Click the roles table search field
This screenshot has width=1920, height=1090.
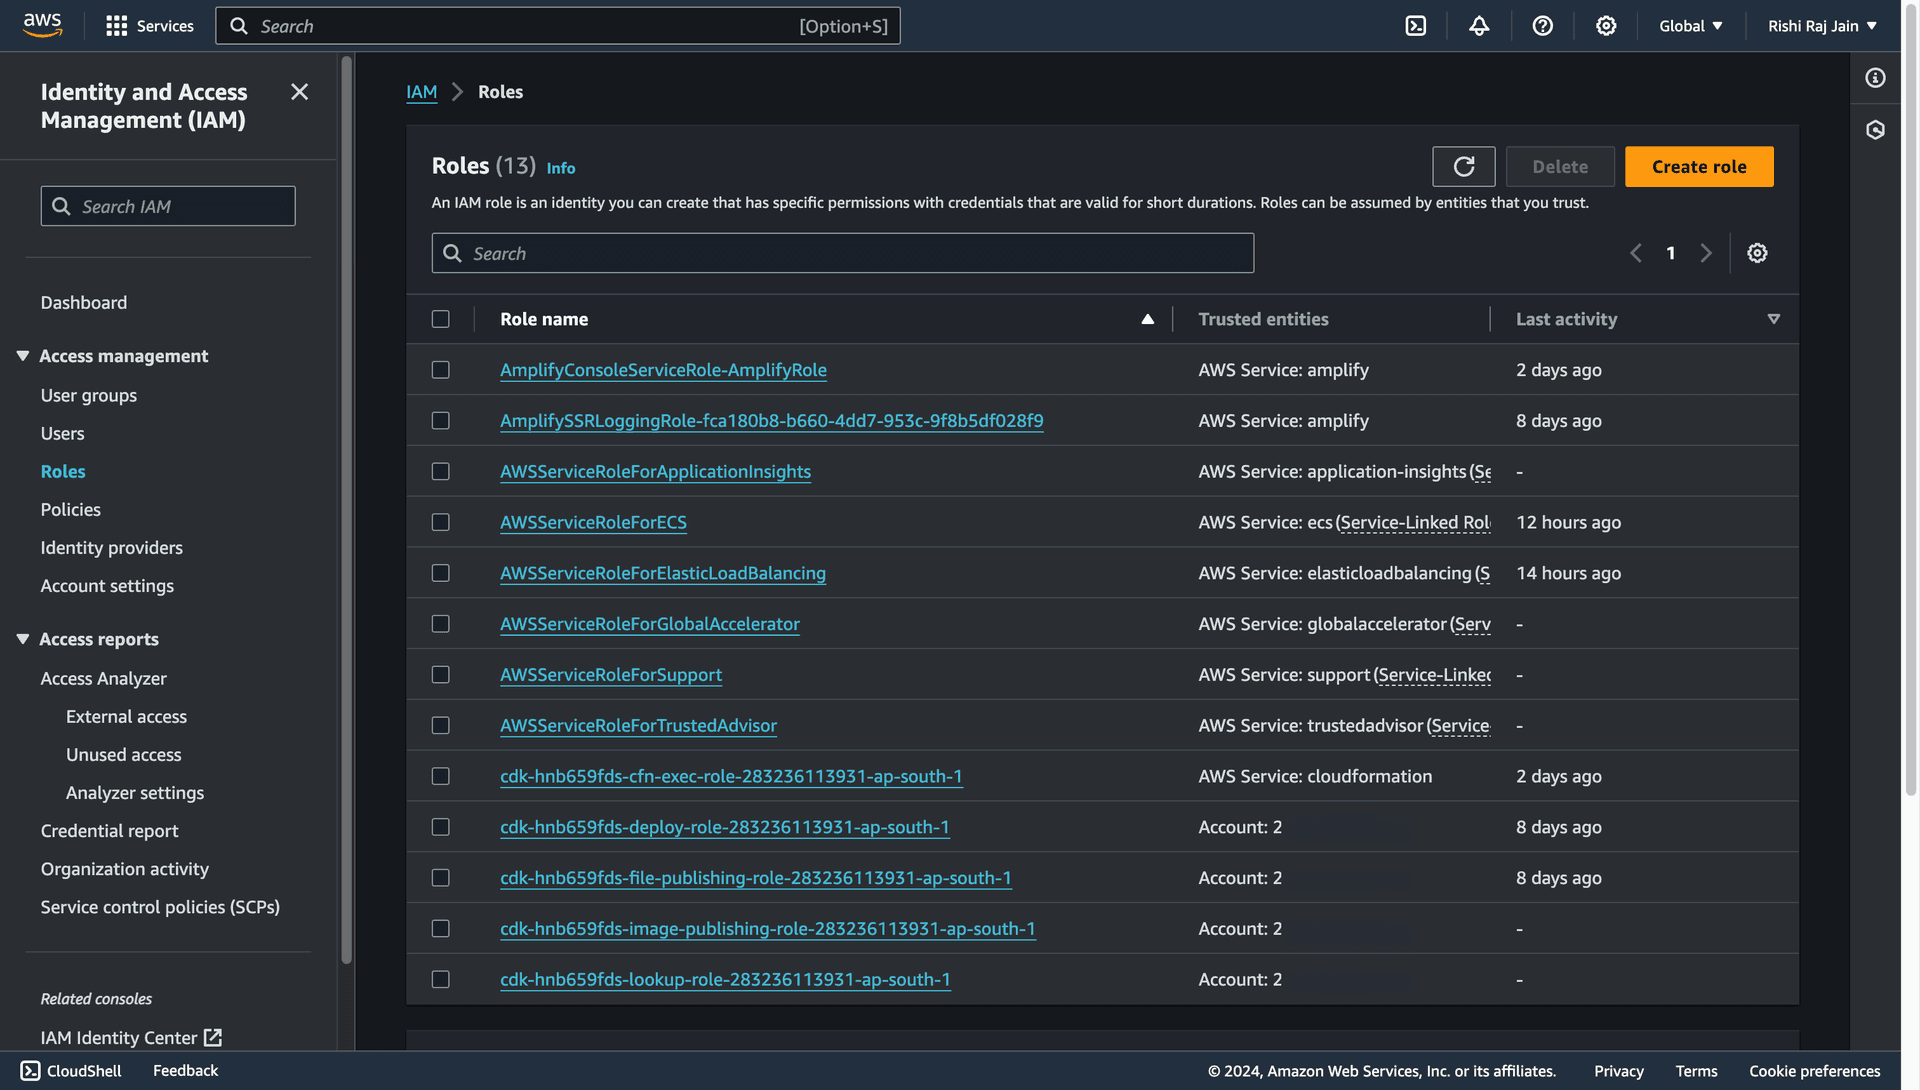[842, 253]
